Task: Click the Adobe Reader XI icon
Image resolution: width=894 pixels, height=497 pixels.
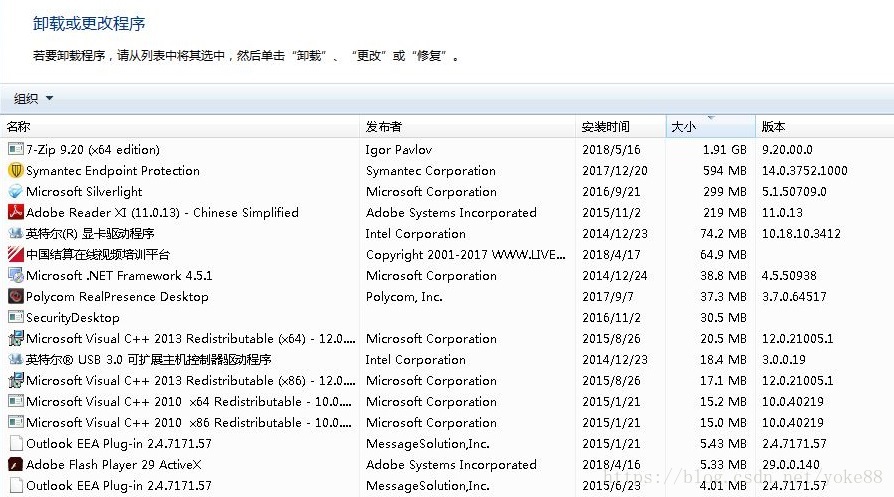Action: 16,212
